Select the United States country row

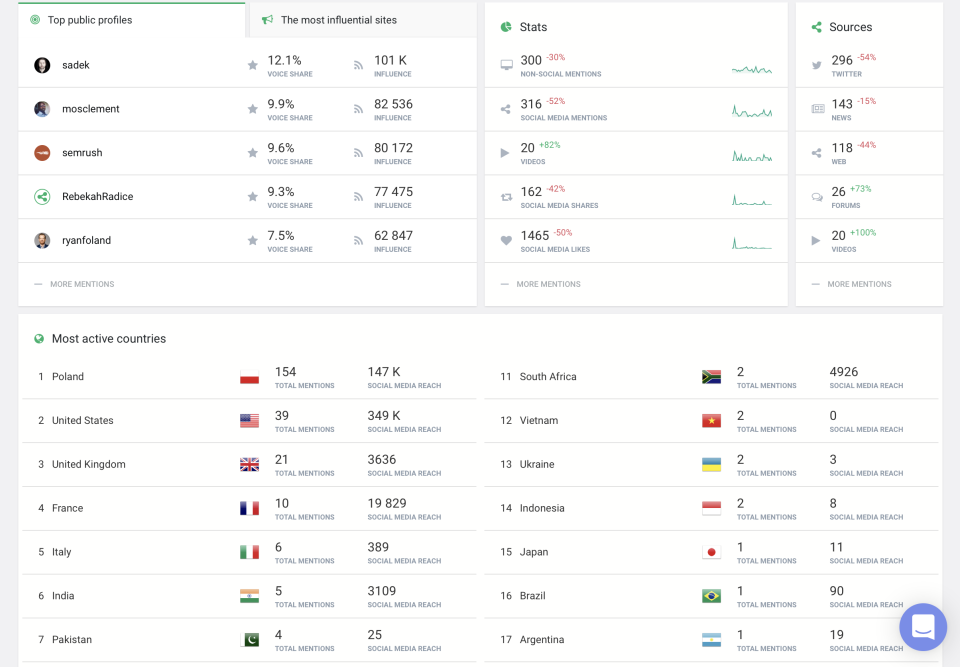pos(83,421)
